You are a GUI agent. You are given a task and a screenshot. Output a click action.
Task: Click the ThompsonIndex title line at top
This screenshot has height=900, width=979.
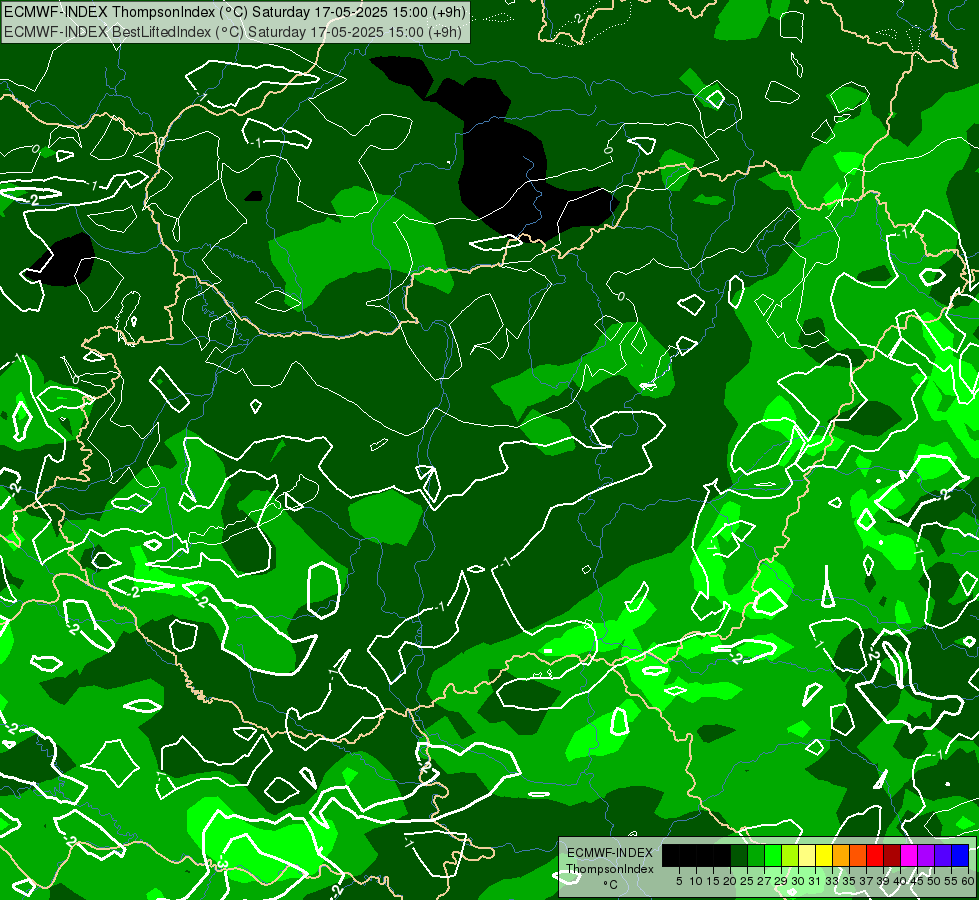click(234, 12)
